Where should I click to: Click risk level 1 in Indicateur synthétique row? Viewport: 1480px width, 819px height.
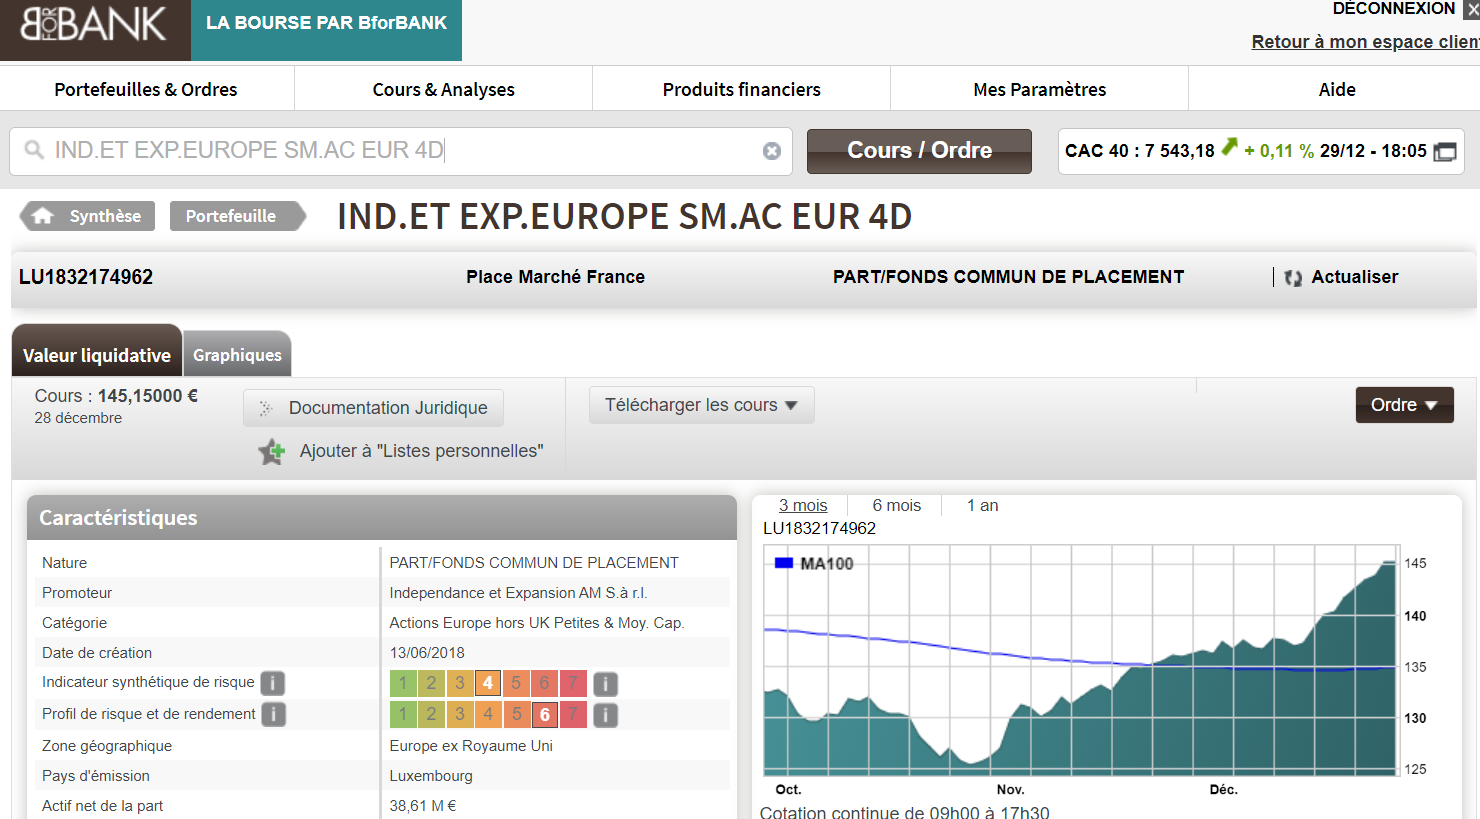pos(403,683)
